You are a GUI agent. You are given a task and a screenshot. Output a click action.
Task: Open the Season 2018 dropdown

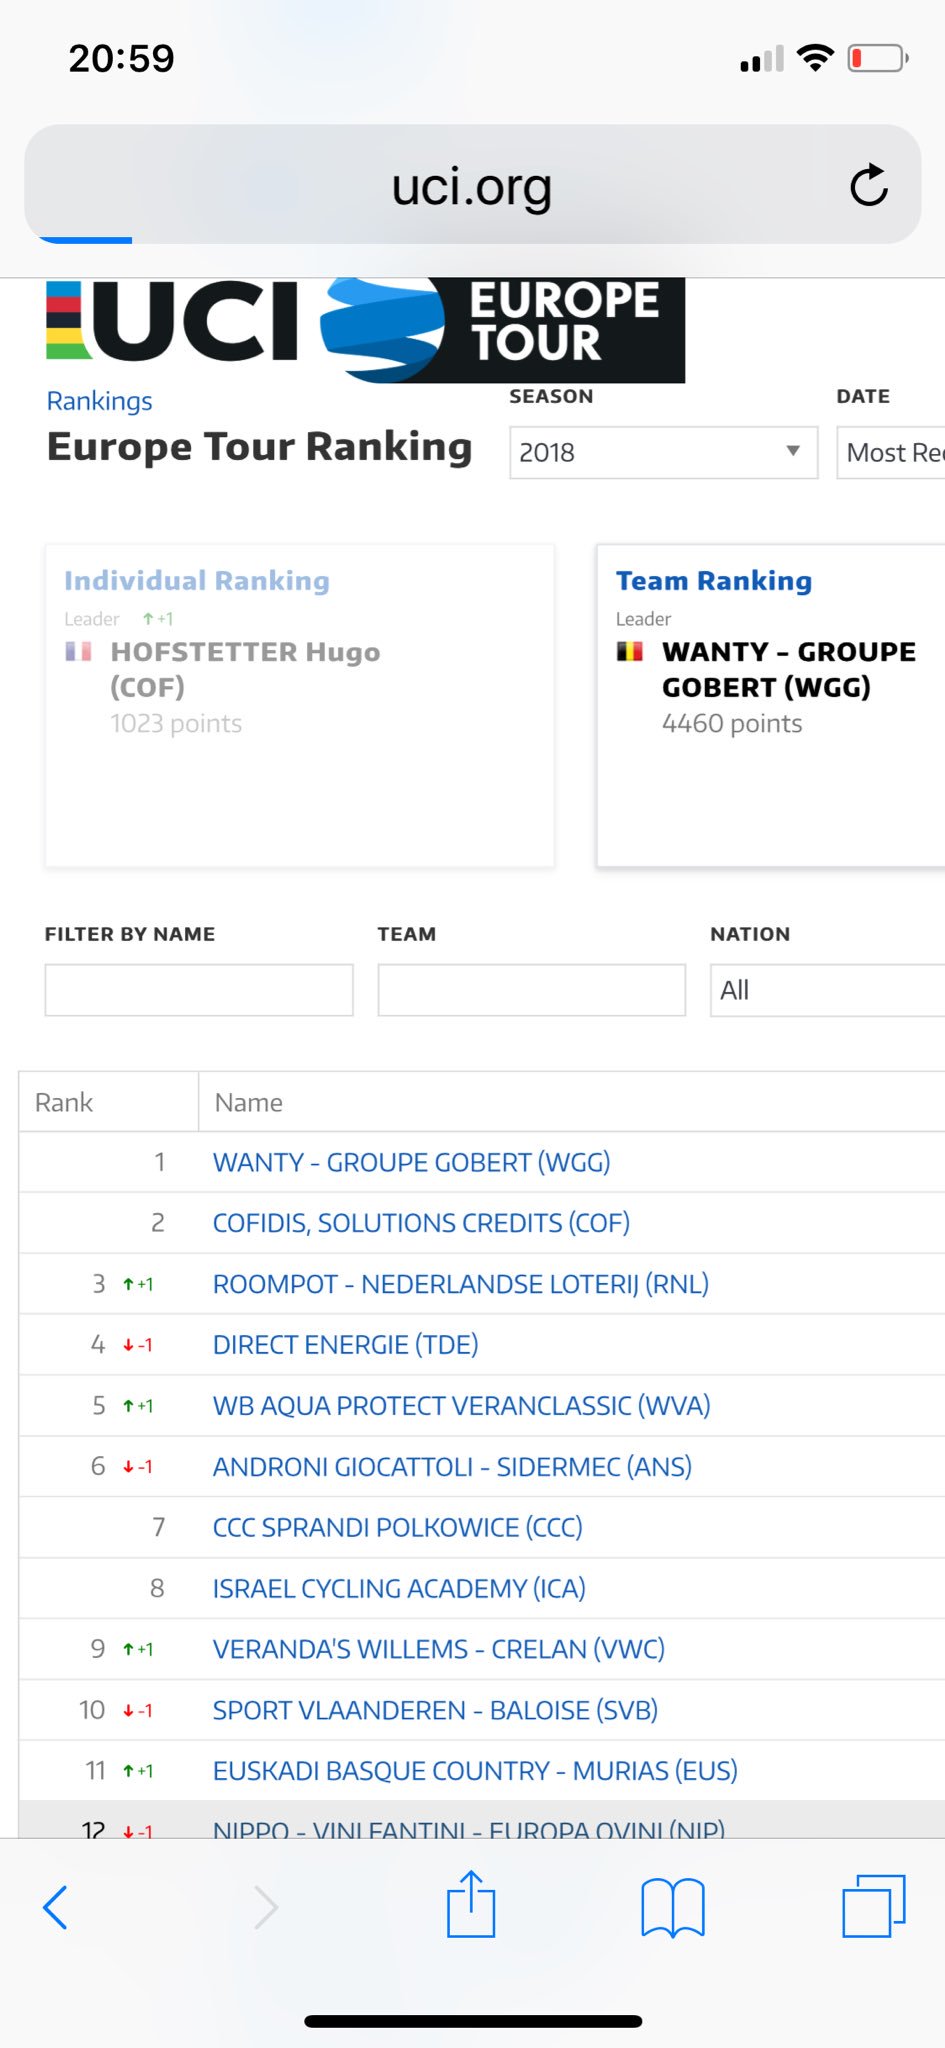pos(663,452)
